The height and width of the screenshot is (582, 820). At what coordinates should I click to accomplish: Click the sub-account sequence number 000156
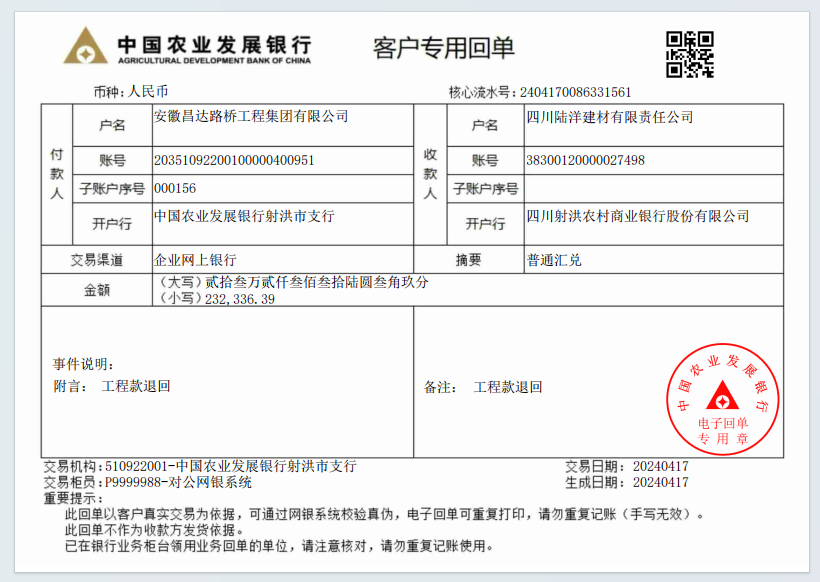point(175,188)
